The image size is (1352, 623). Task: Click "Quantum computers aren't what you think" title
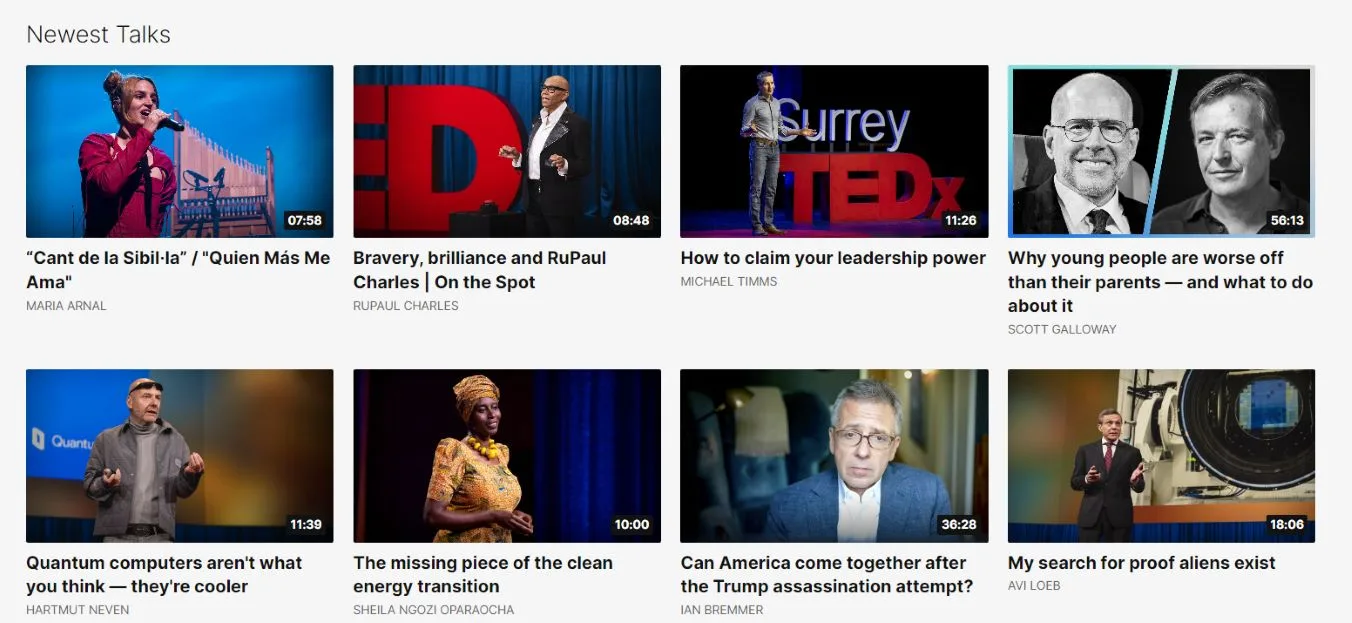tap(164, 575)
